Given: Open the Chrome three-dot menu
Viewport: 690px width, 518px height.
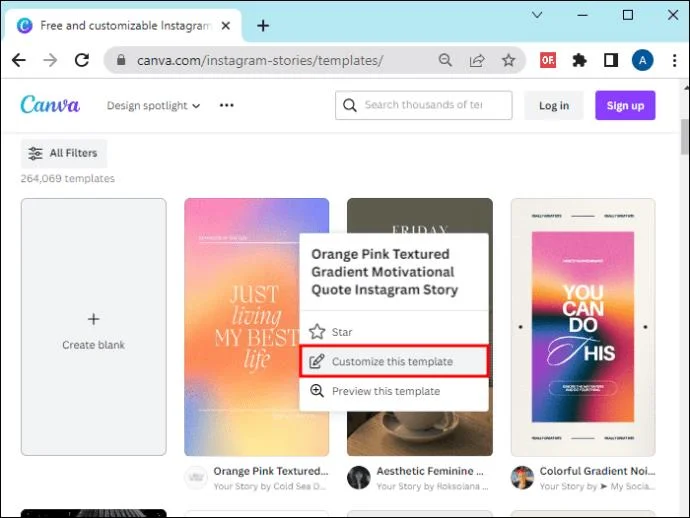Looking at the screenshot, I should coord(674,60).
